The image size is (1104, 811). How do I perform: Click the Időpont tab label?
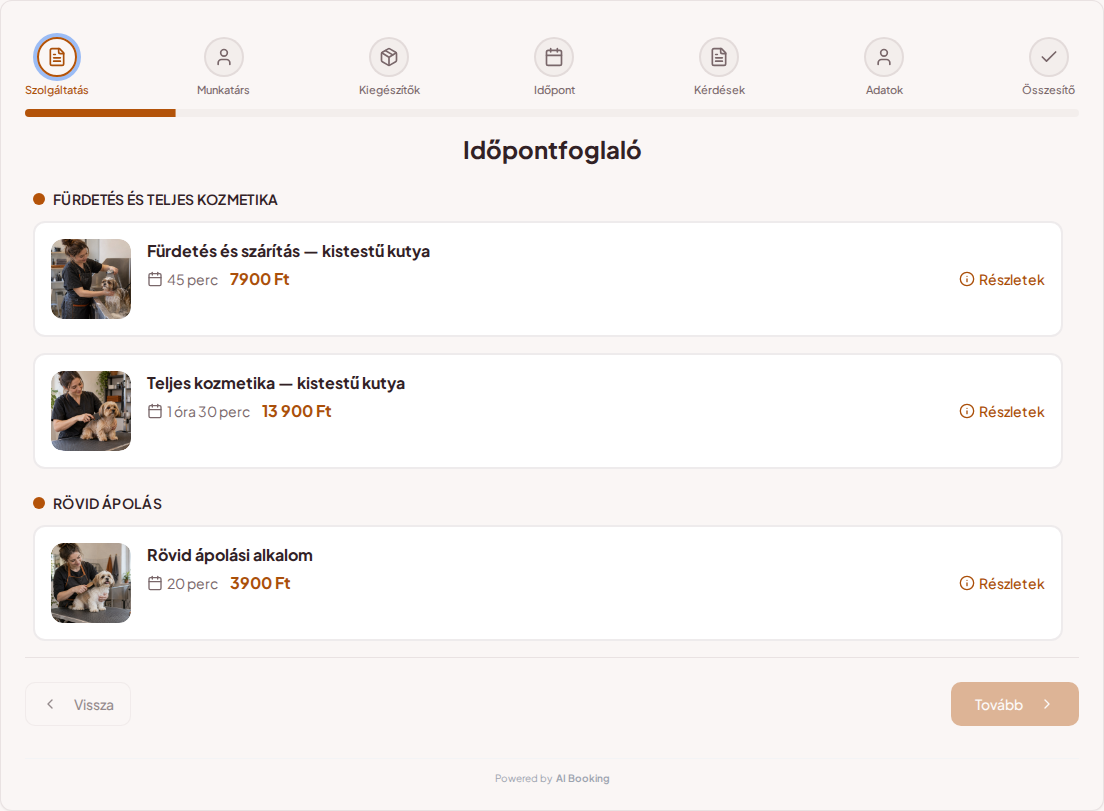[554, 90]
